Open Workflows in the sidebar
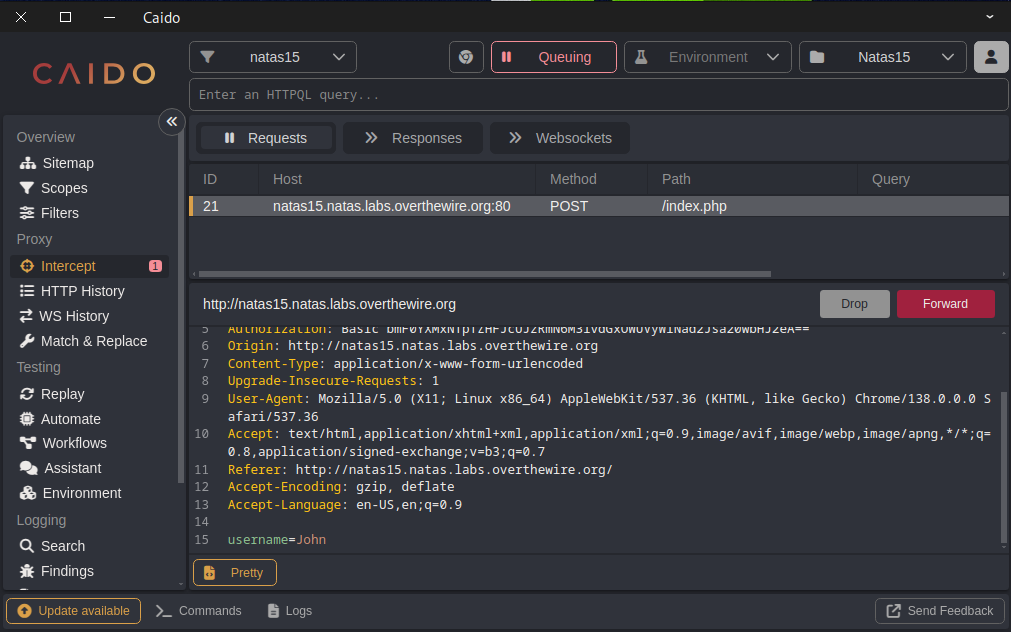This screenshot has height=632, width=1011. (x=73, y=443)
